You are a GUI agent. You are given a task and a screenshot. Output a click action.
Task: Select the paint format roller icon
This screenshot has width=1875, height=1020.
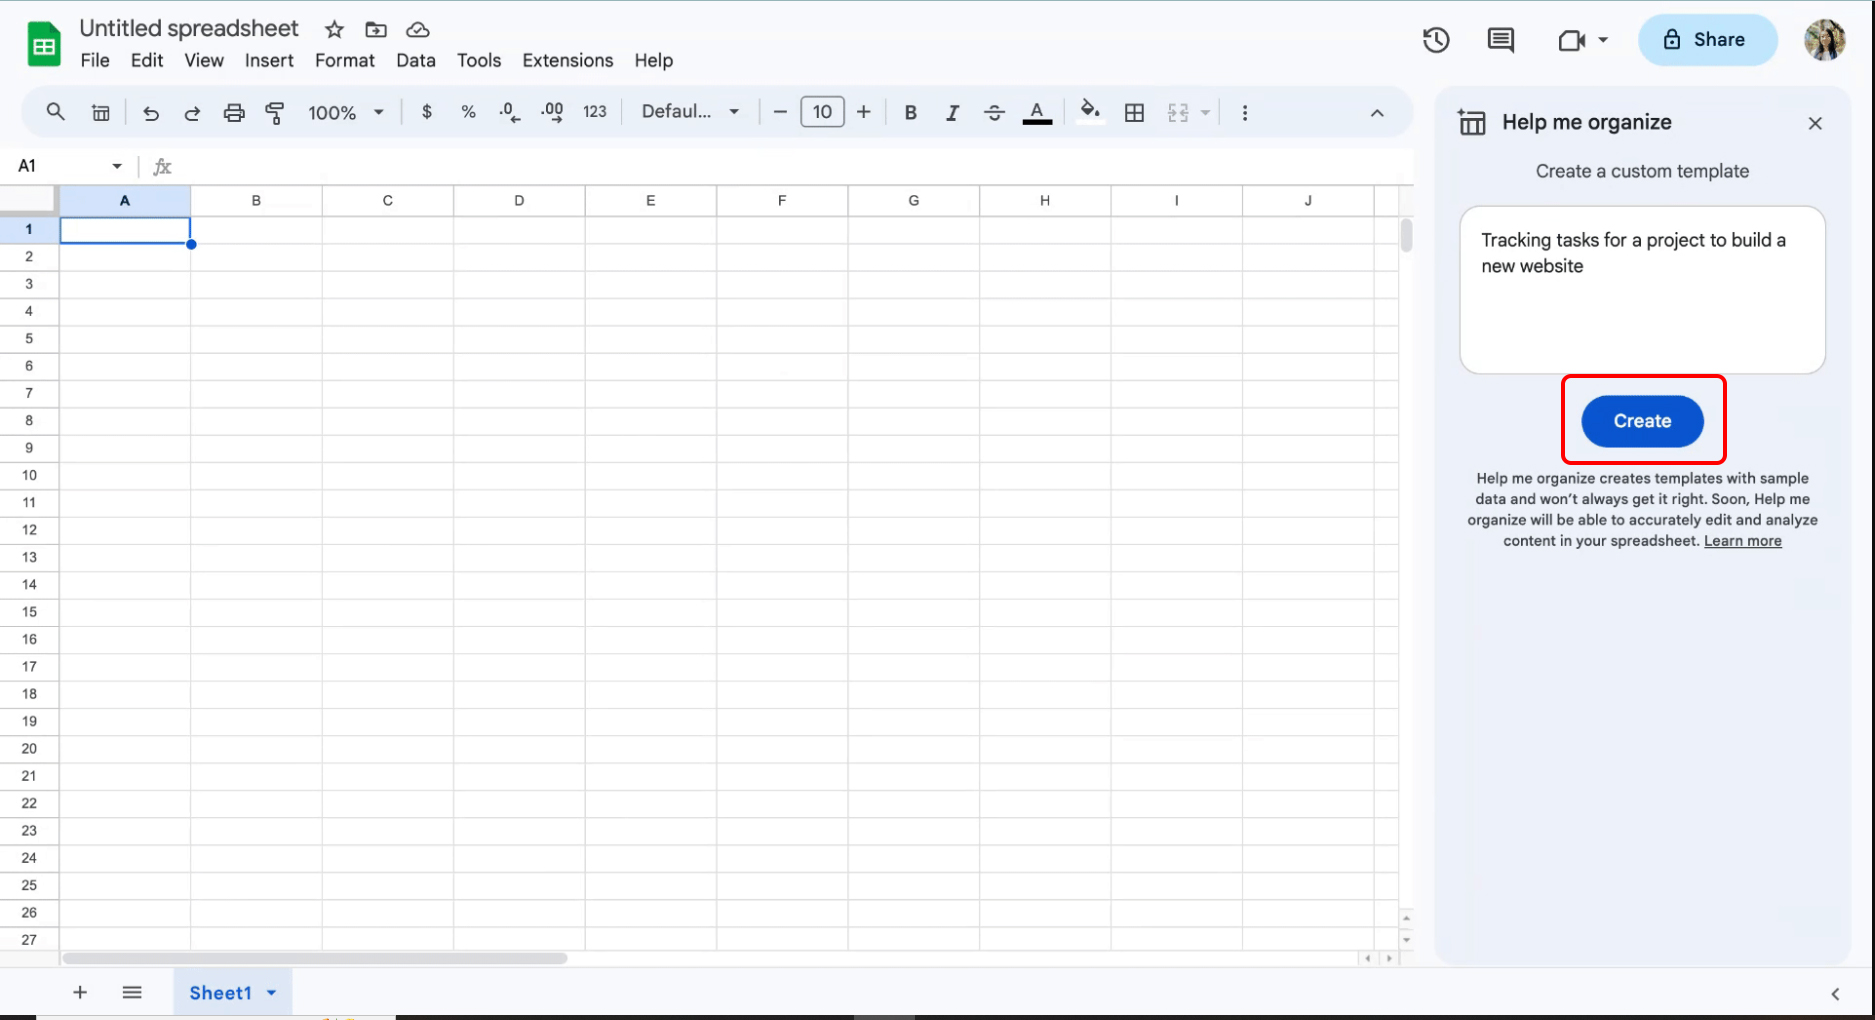tap(275, 113)
